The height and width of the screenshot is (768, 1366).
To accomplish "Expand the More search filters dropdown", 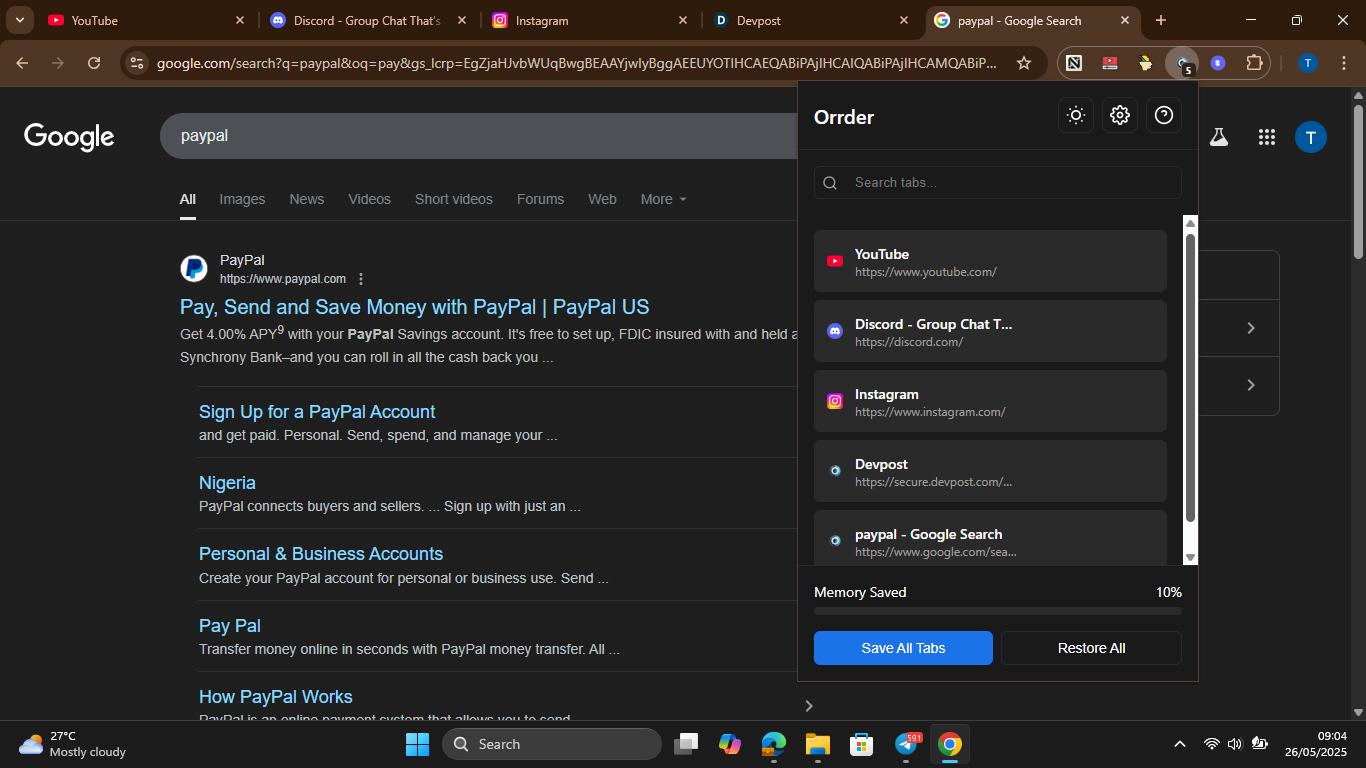I will 664,199.
